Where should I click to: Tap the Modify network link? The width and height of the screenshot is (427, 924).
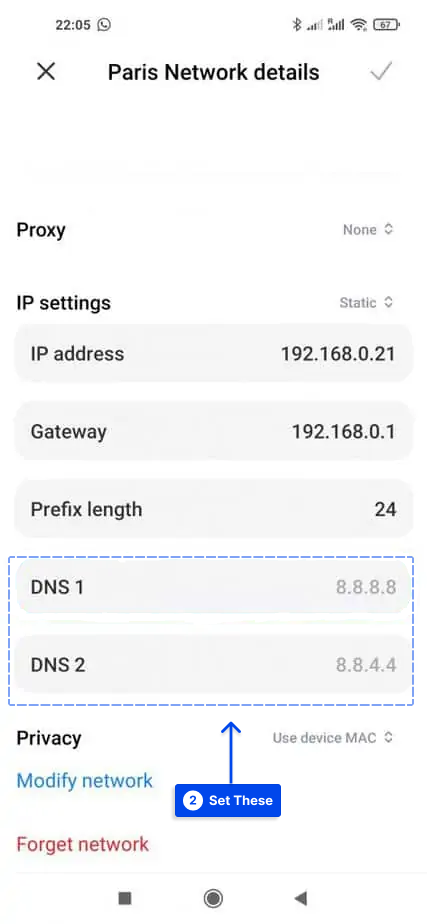(85, 781)
